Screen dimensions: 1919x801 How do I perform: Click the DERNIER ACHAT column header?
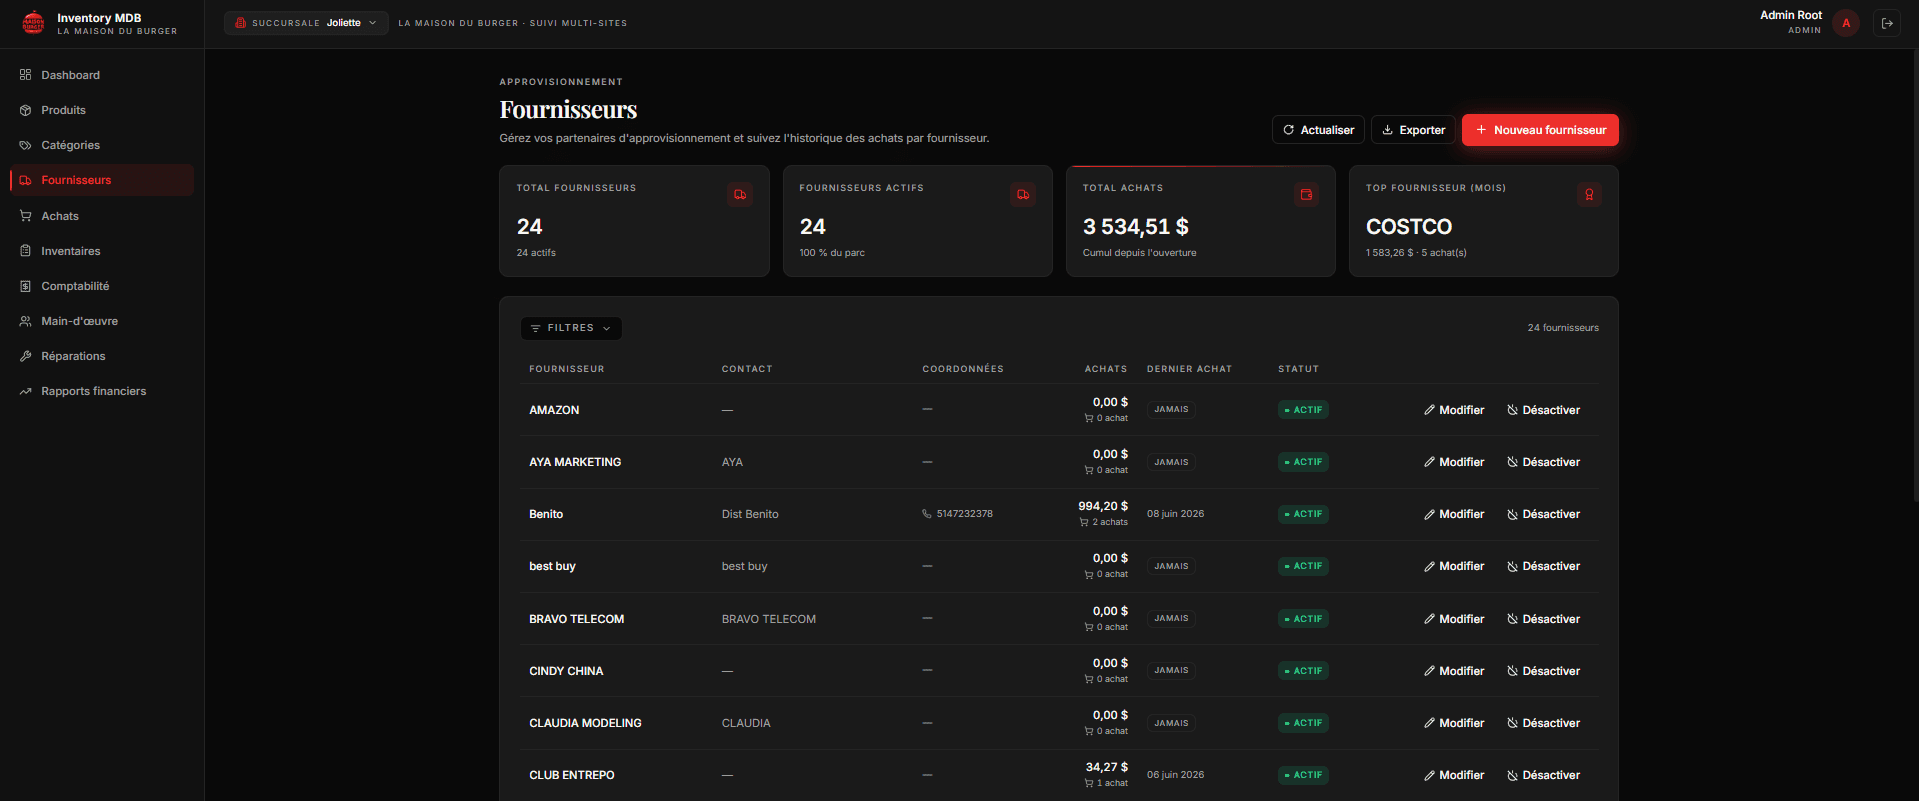pos(1189,369)
